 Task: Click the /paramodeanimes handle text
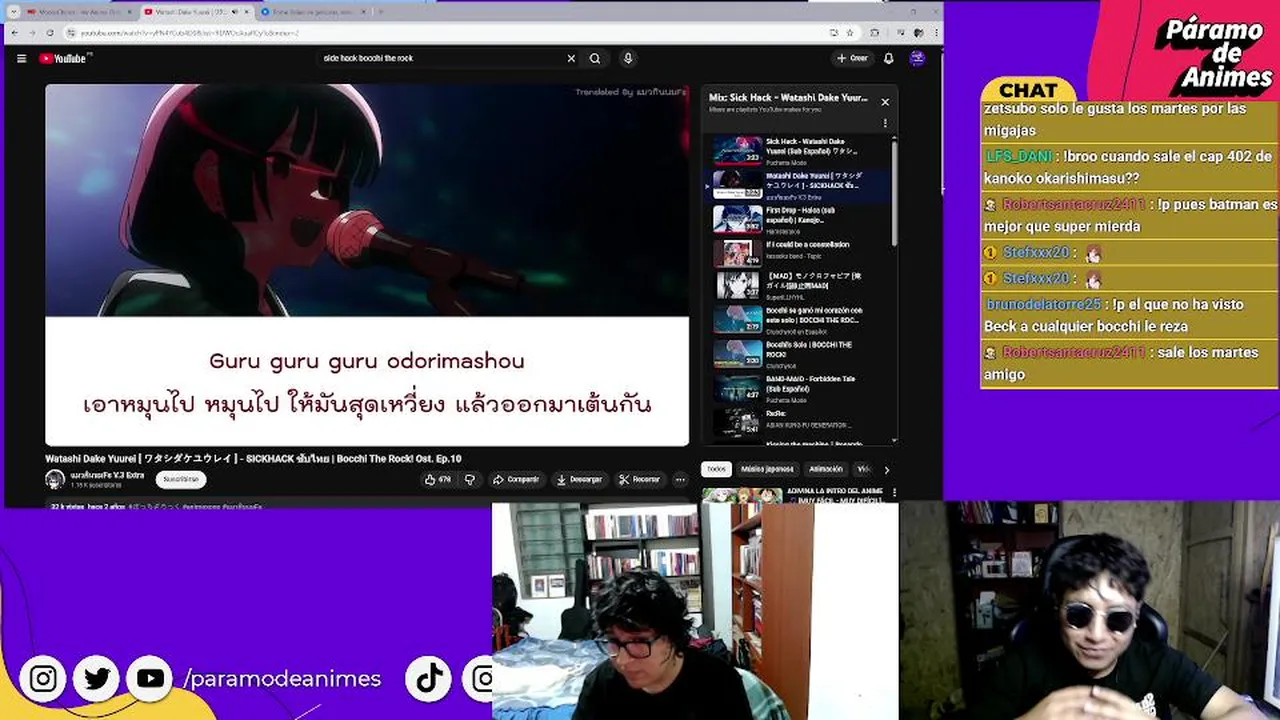(x=282, y=679)
